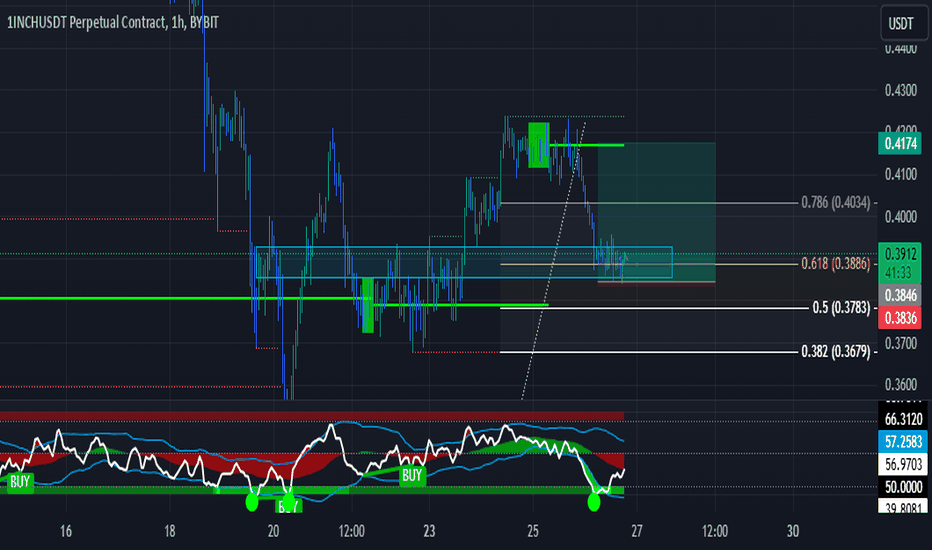Viewport: 932px width, 550px height.
Task: Click the BUY signal label near date 23
Action: (412, 475)
